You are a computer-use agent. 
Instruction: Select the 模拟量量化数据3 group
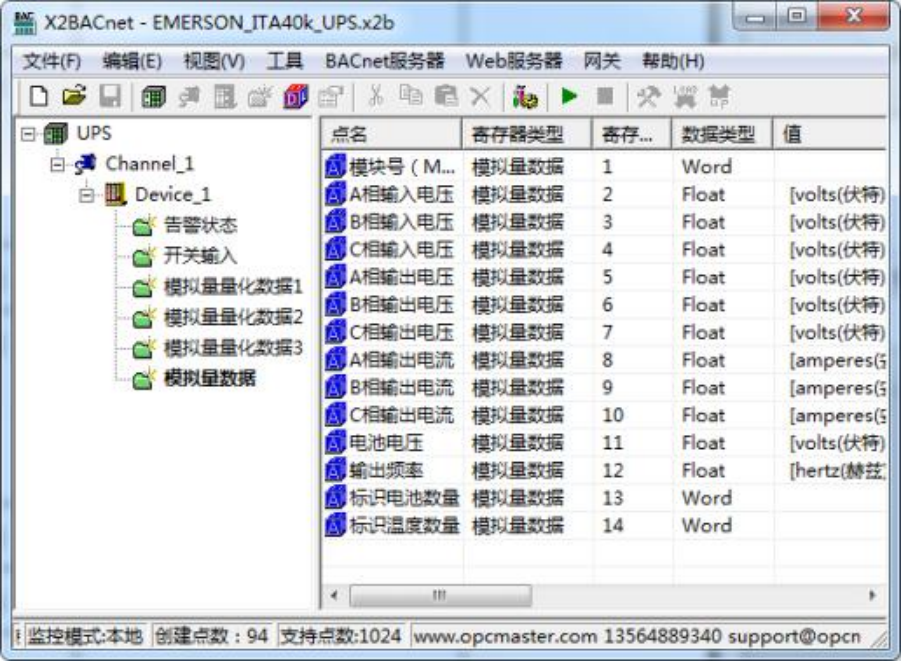[x=233, y=348]
